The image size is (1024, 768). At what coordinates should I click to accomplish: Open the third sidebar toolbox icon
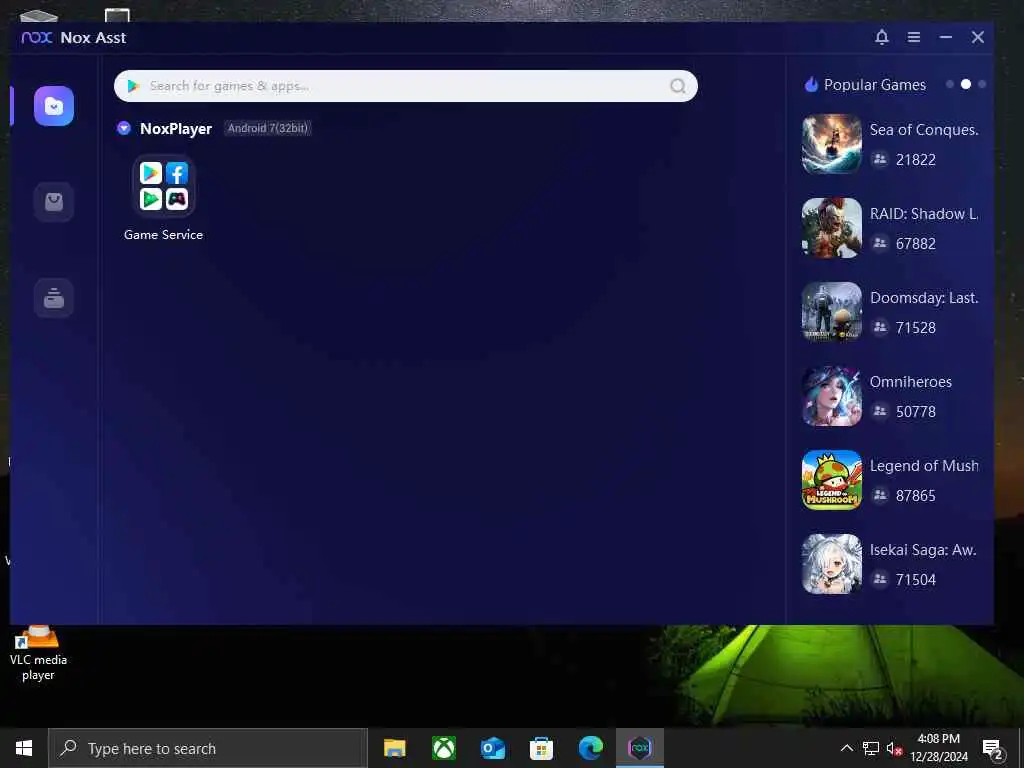pos(54,298)
